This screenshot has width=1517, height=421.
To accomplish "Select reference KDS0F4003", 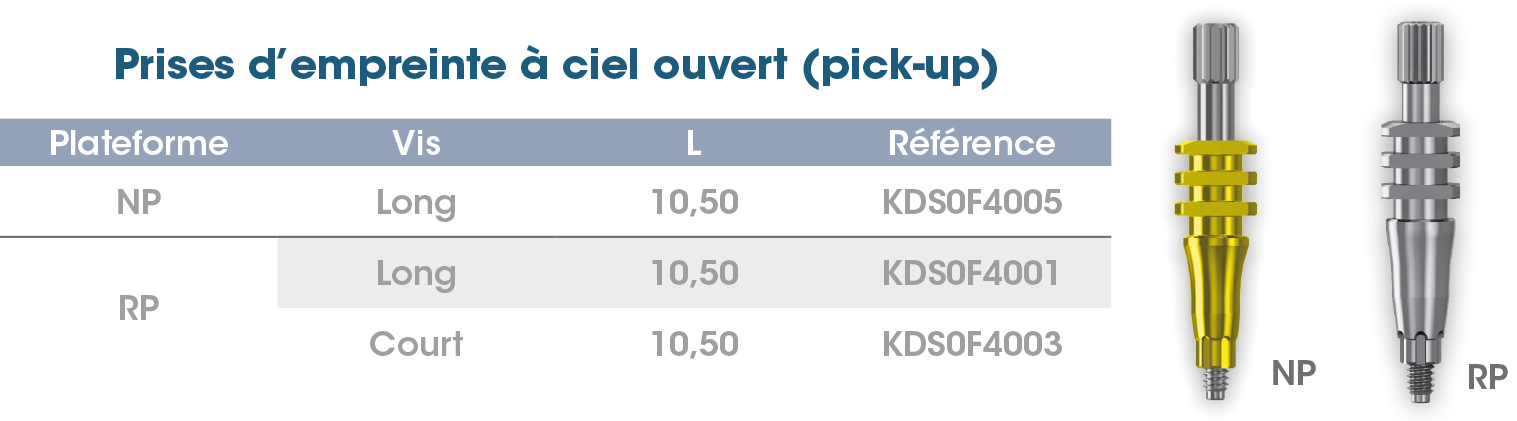I will point(972,344).
